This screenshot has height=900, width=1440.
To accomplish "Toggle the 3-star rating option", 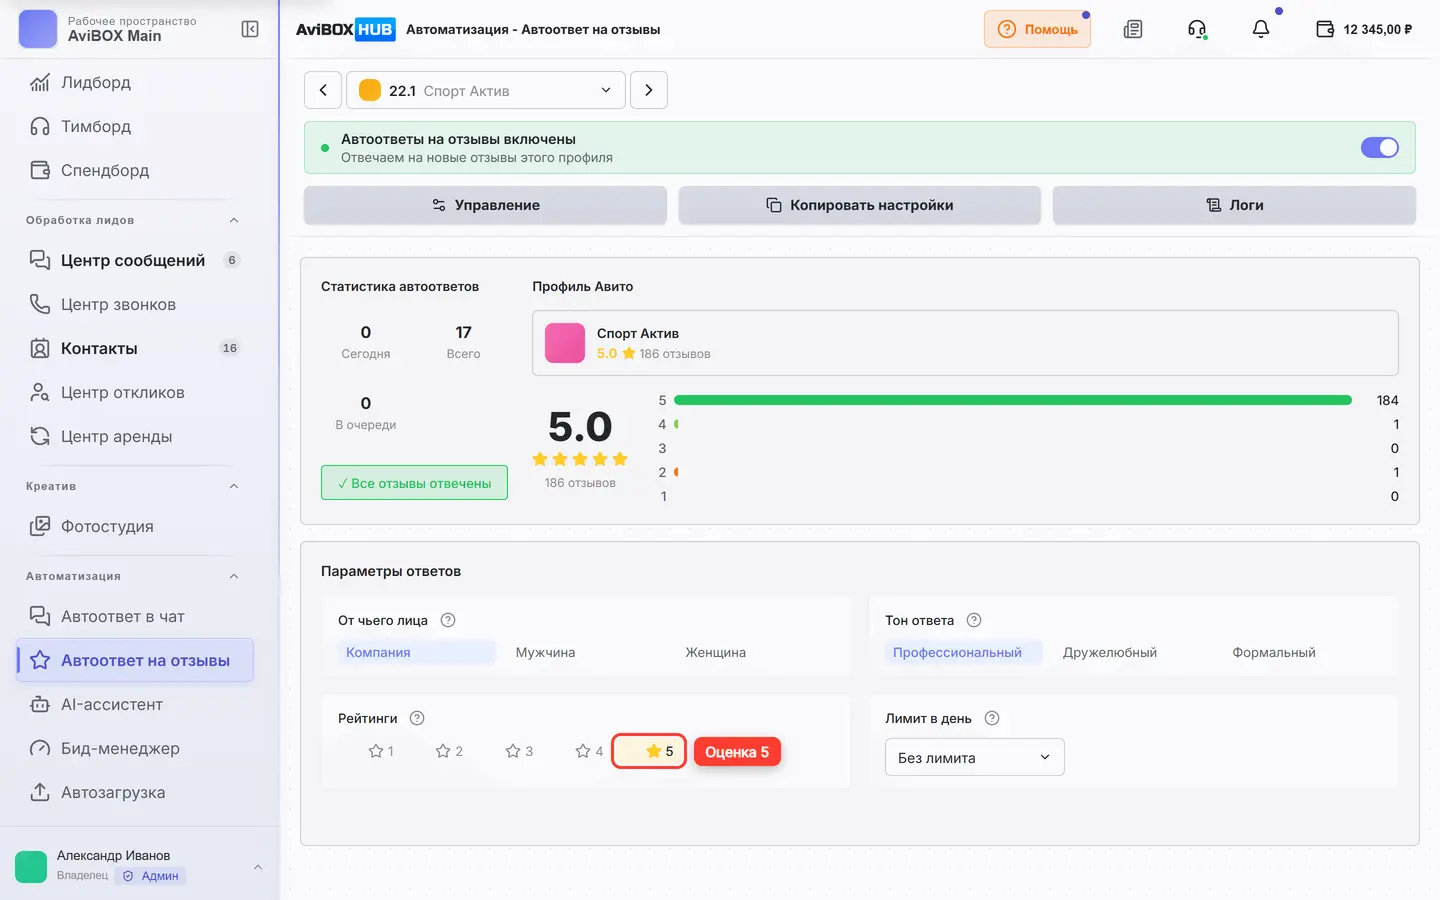I will (x=519, y=751).
